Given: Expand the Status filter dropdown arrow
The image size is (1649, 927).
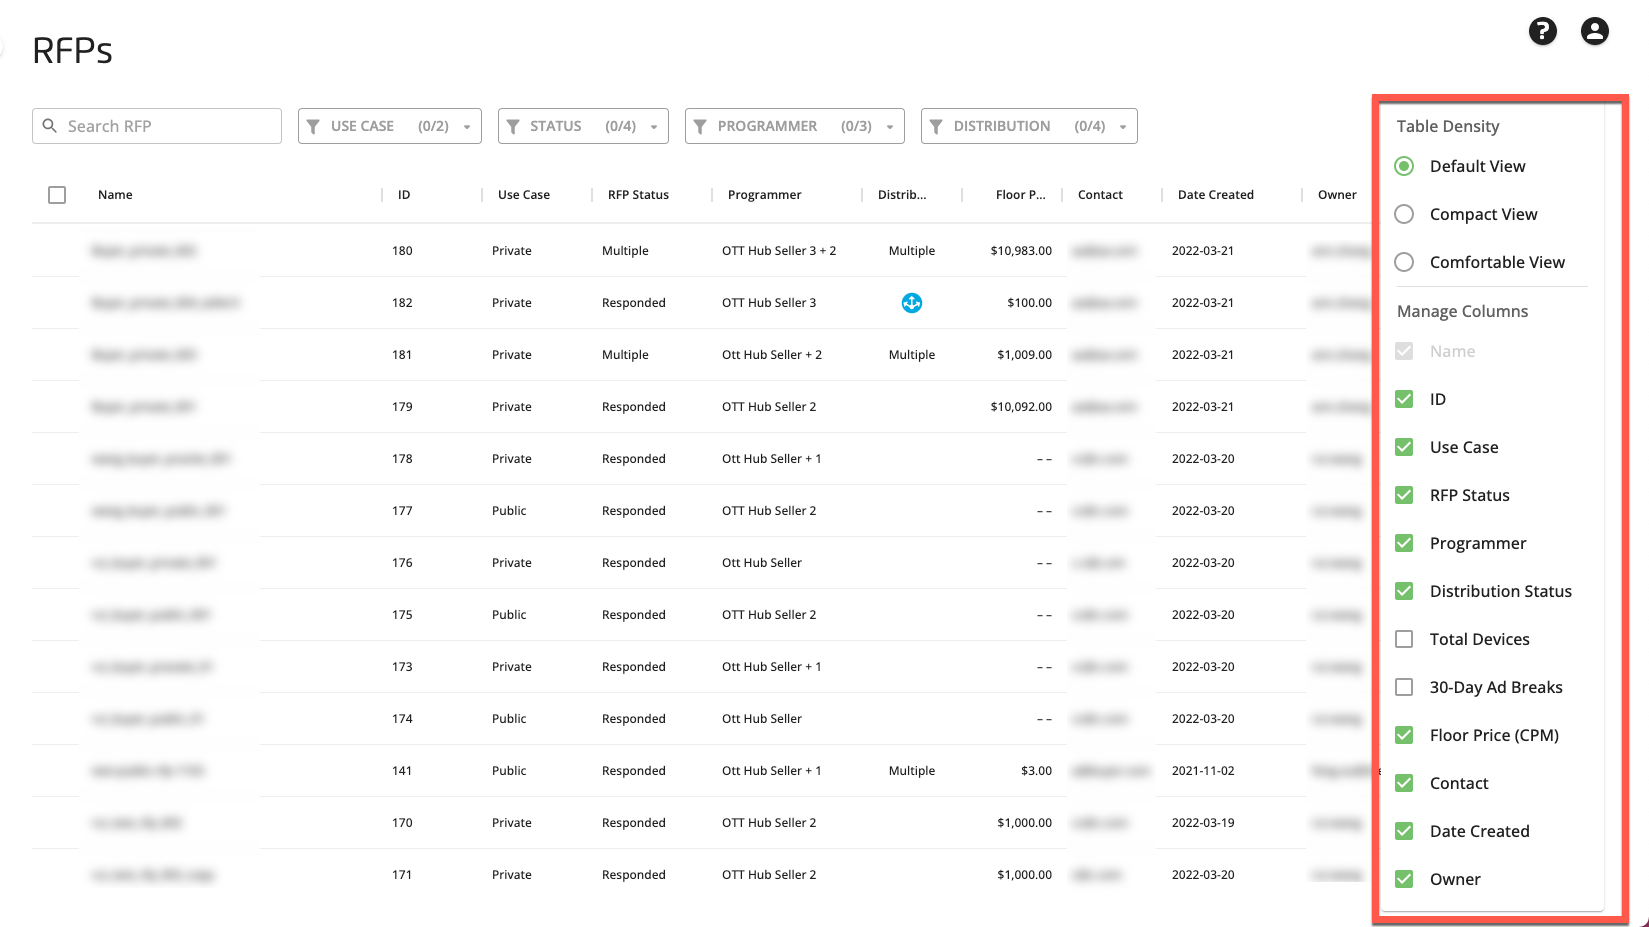Looking at the screenshot, I should tap(654, 127).
